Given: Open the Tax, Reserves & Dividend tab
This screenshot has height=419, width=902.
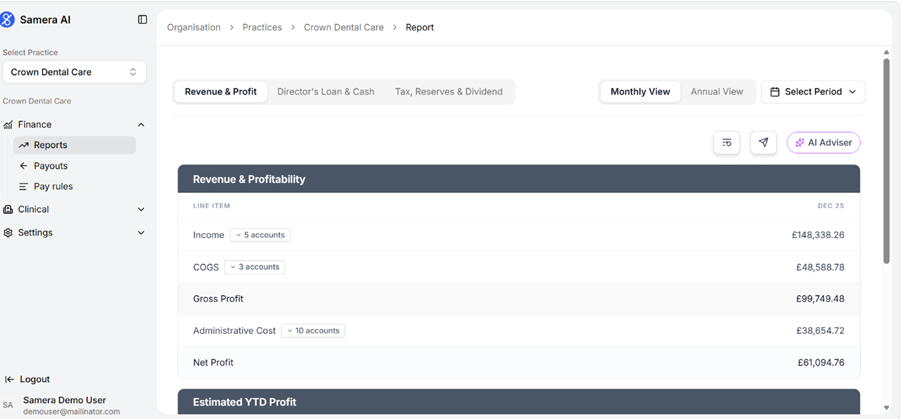Looking at the screenshot, I should 448,92.
